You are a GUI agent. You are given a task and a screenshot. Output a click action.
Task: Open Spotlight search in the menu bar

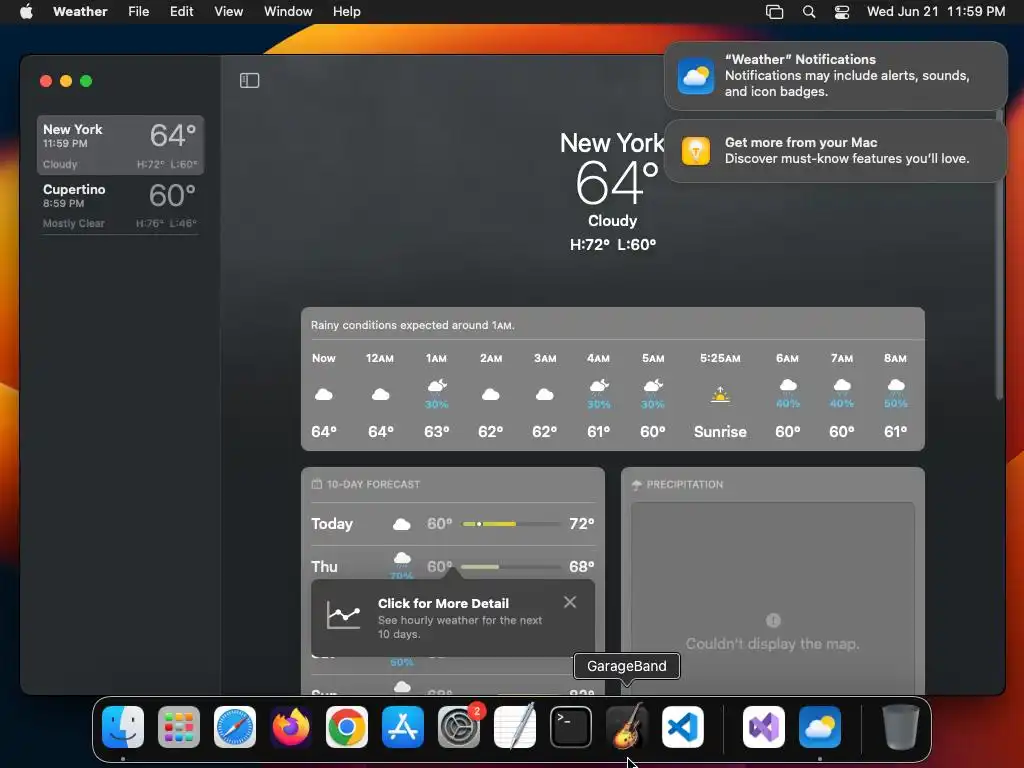click(808, 12)
